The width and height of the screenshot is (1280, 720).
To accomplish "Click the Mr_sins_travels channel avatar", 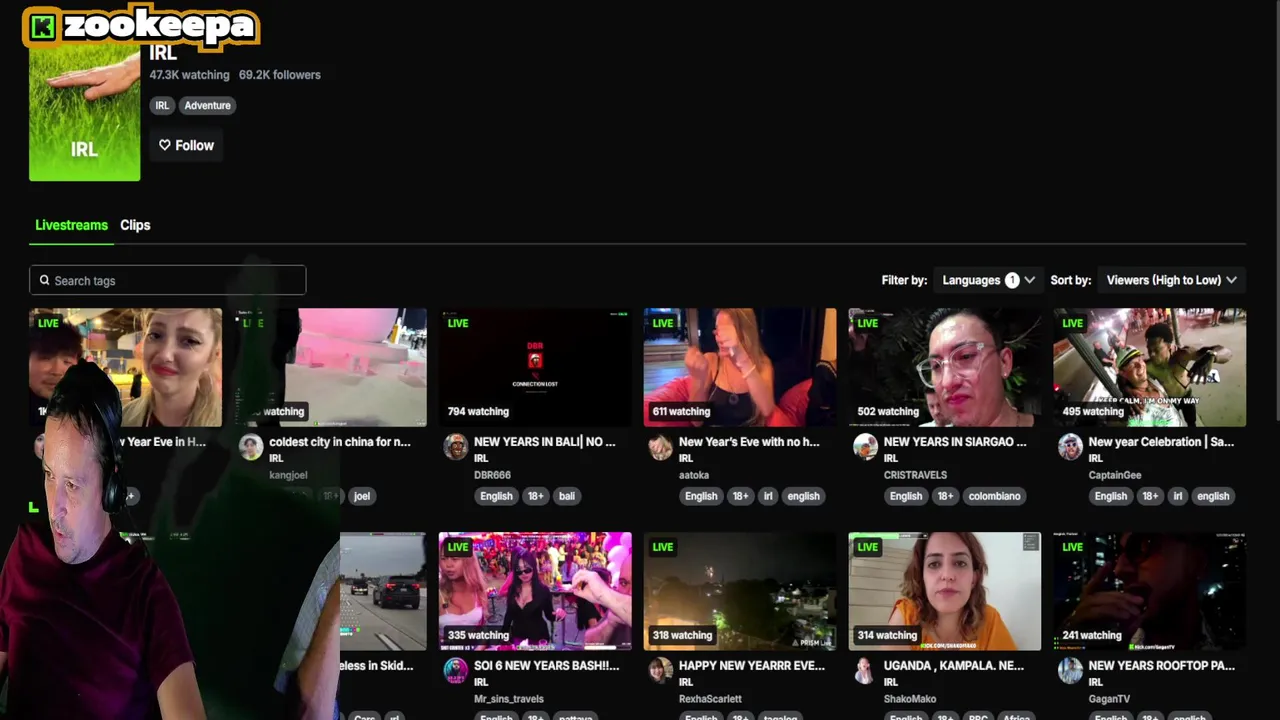I will coord(455,671).
